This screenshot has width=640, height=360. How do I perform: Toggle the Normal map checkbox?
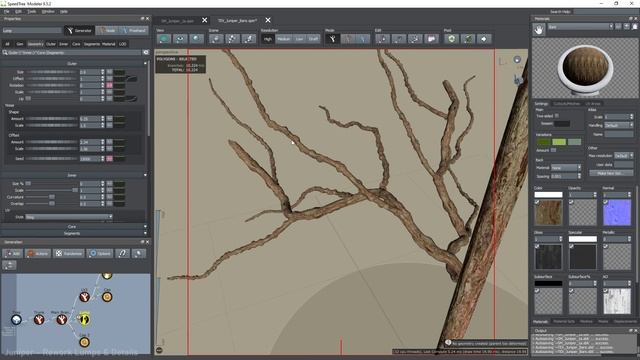coord(606,202)
